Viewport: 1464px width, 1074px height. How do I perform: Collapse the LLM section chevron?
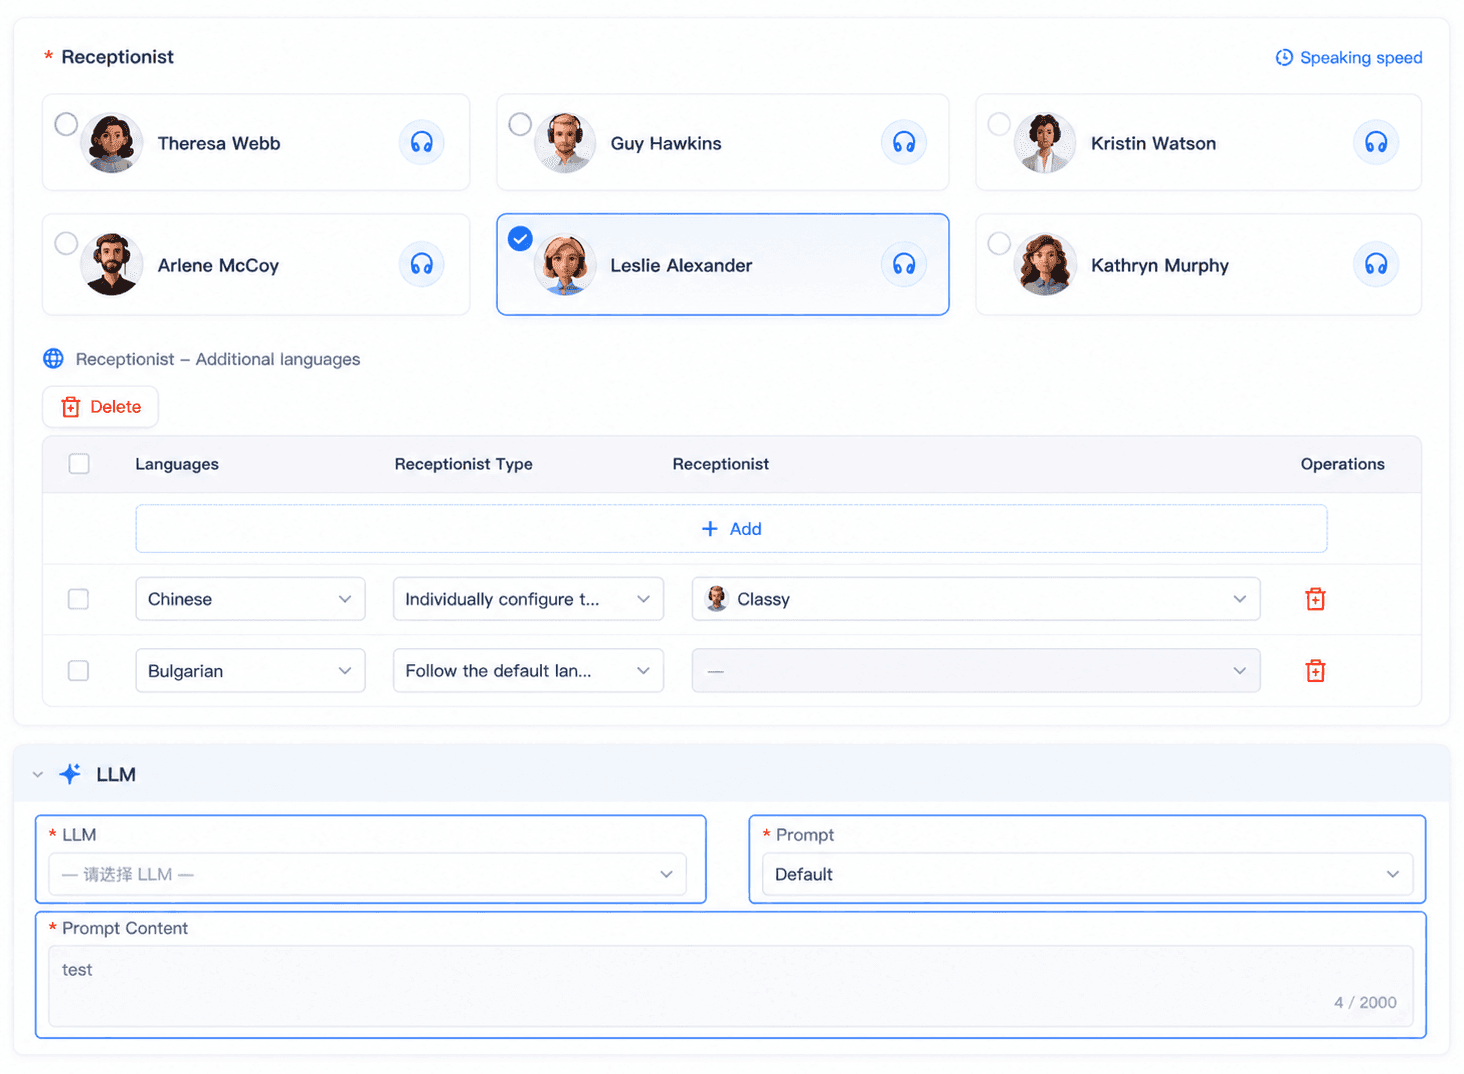[38, 775]
